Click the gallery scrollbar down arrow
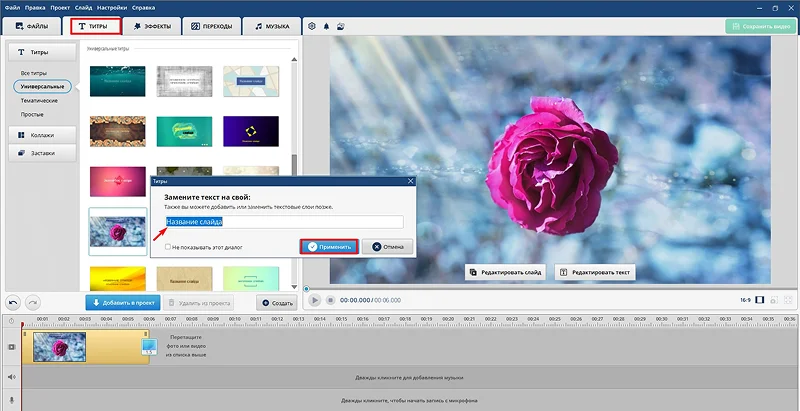This screenshot has height=411, width=800. coord(294,287)
